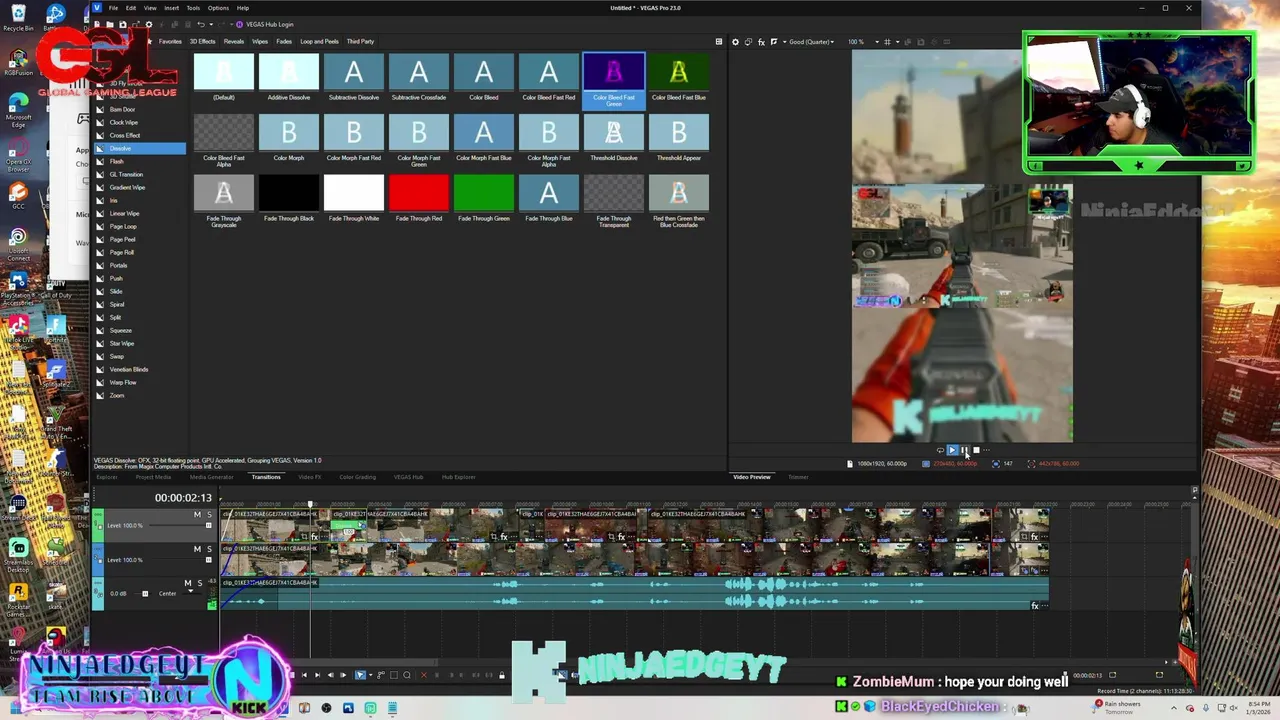Toggle the lock icon in timeline toolbar
Image resolution: width=1280 pixels, height=720 pixels.
(502, 675)
